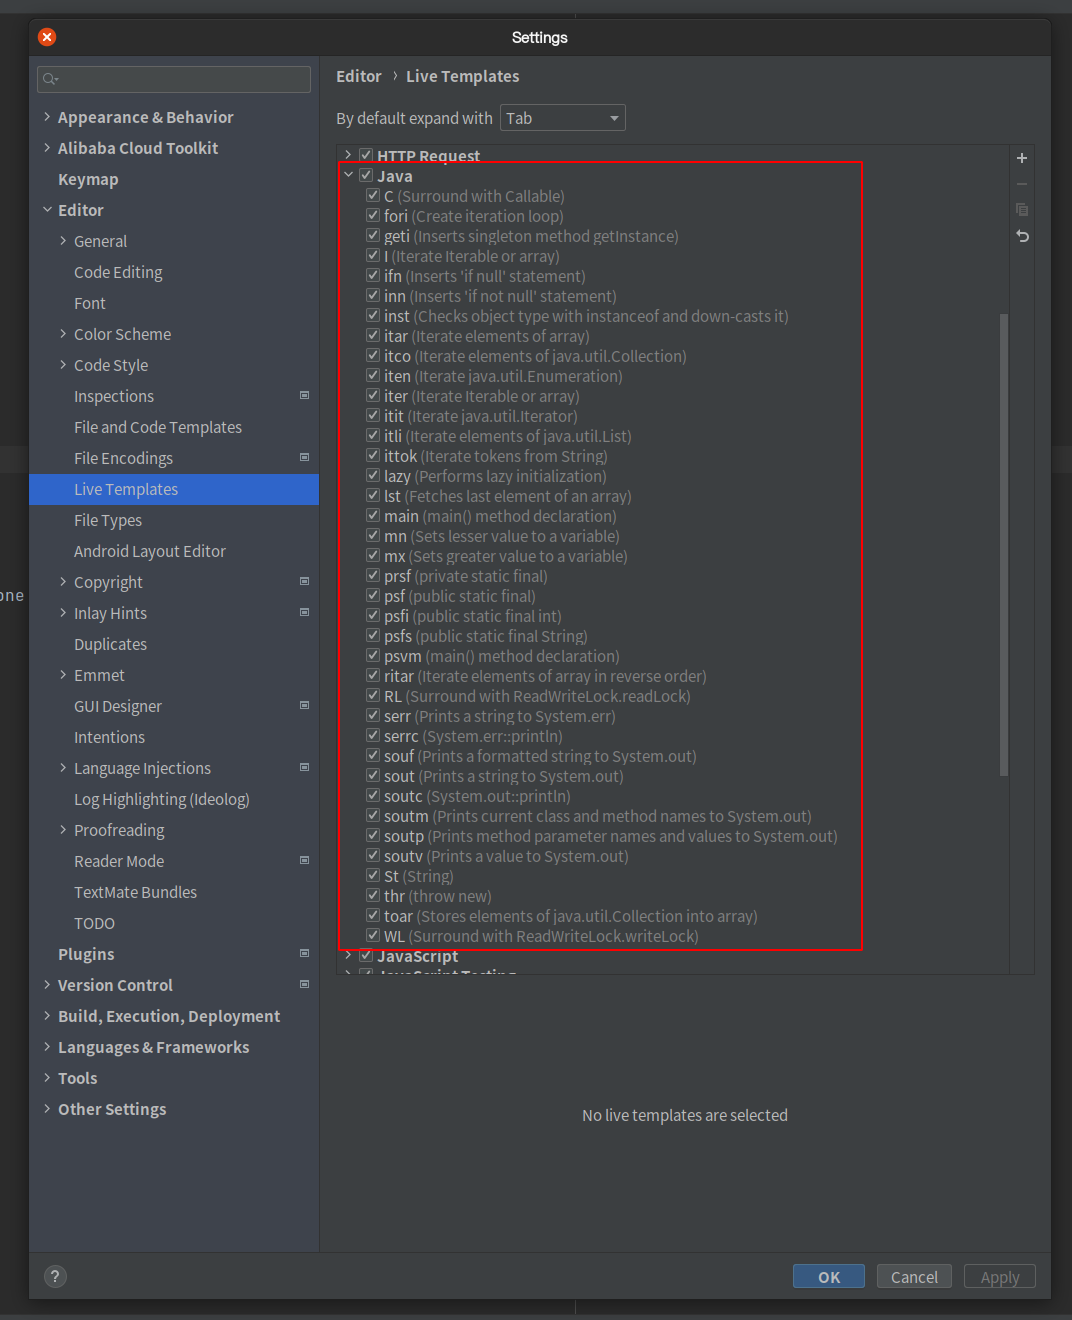The height and width of the screenshot is (1320, 1072).
Task: Click the project-level icon beside Copyright
Action: [x=305, y=581]
